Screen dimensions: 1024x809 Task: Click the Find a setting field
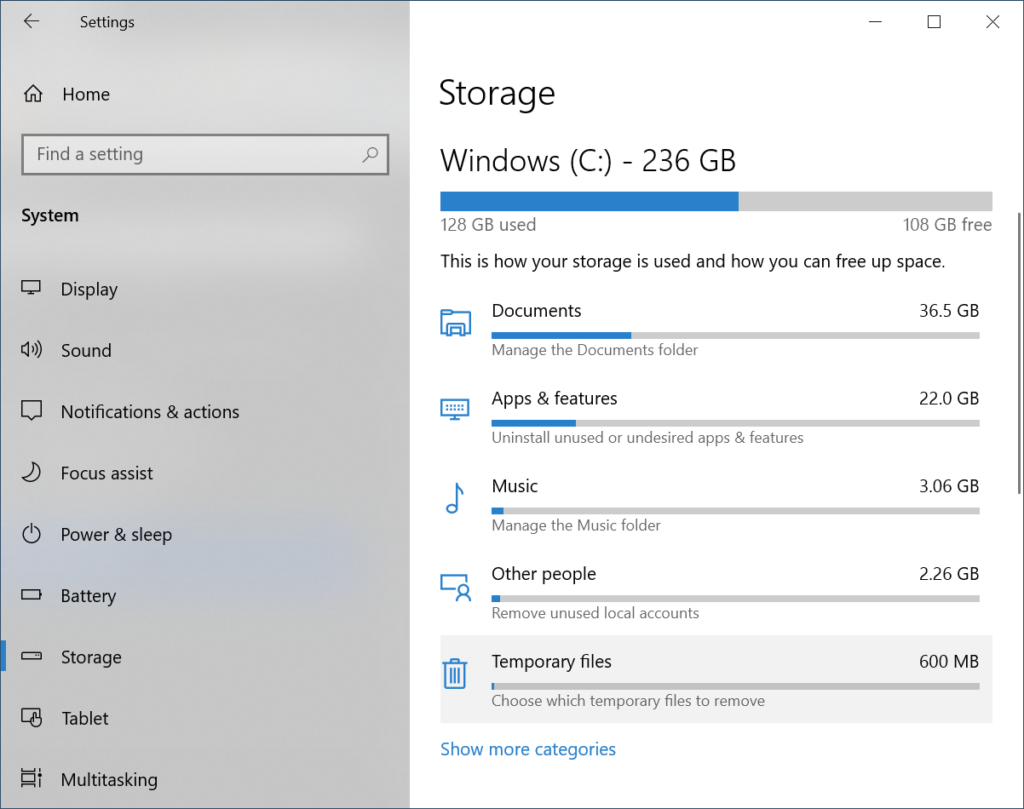pyautogui.click(x=205, y=155)
